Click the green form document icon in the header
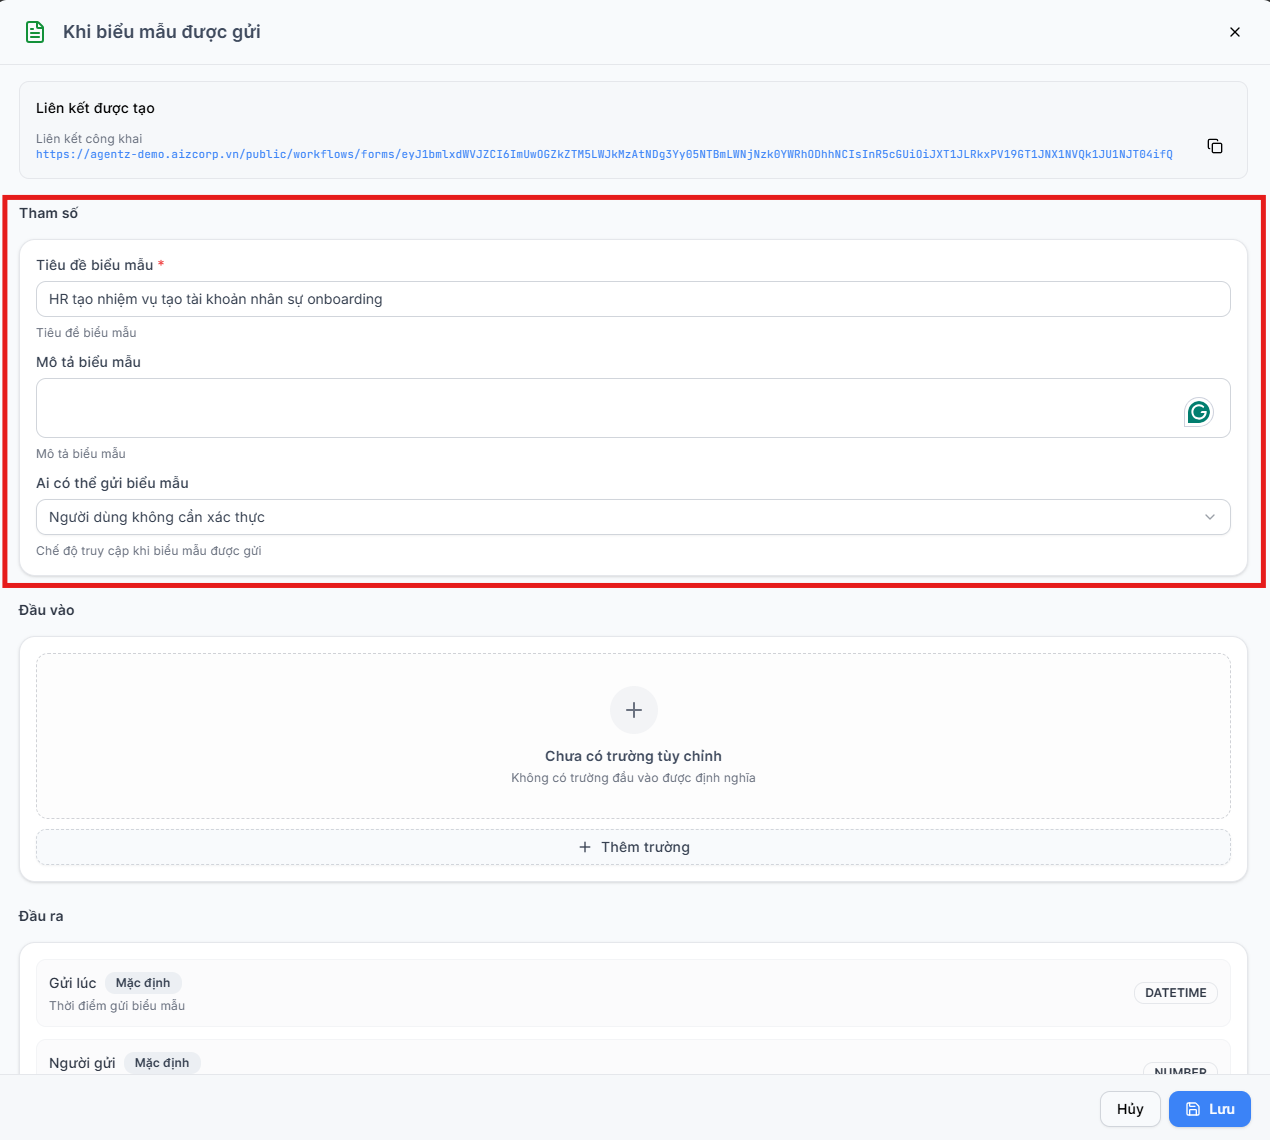The height and width of the screenshot is (1140, 1270). 35,32
